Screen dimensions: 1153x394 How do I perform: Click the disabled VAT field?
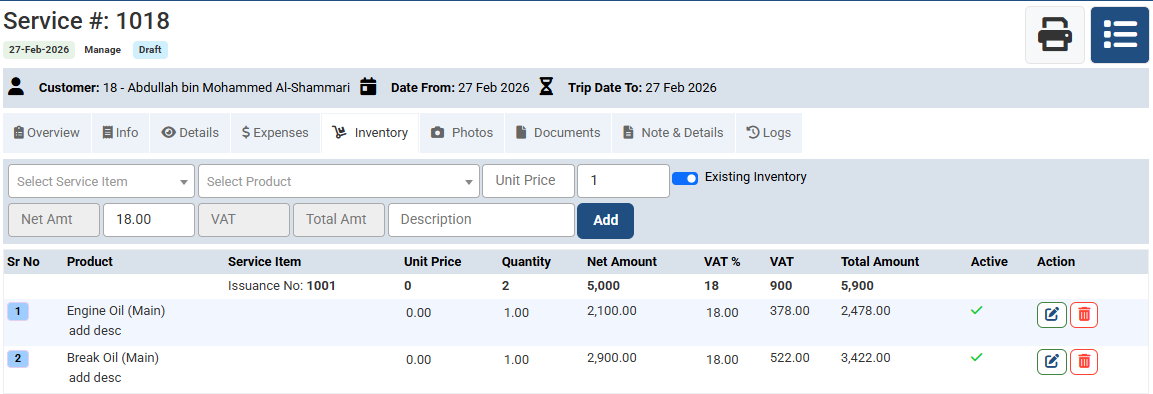(x=243, y=220)
